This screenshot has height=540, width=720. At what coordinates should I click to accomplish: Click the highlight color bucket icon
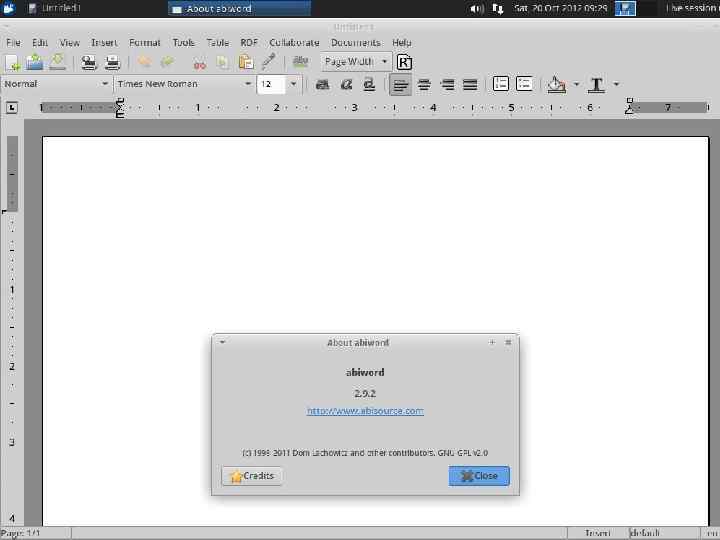coord(557,84)
